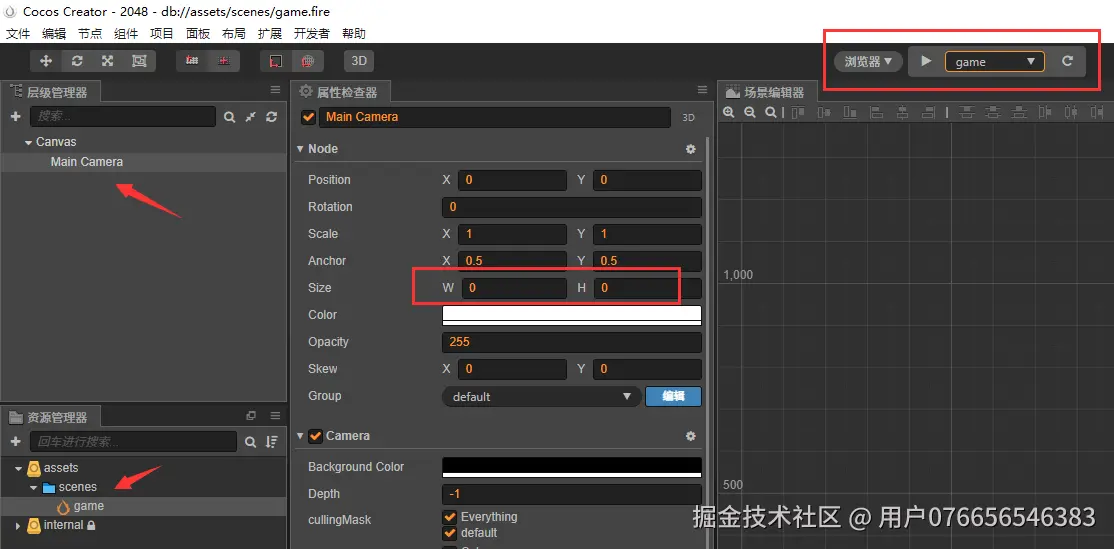The image size is (1114, 549).
Task: Select the Scale transform tool
Action: (x=107, y=61)
